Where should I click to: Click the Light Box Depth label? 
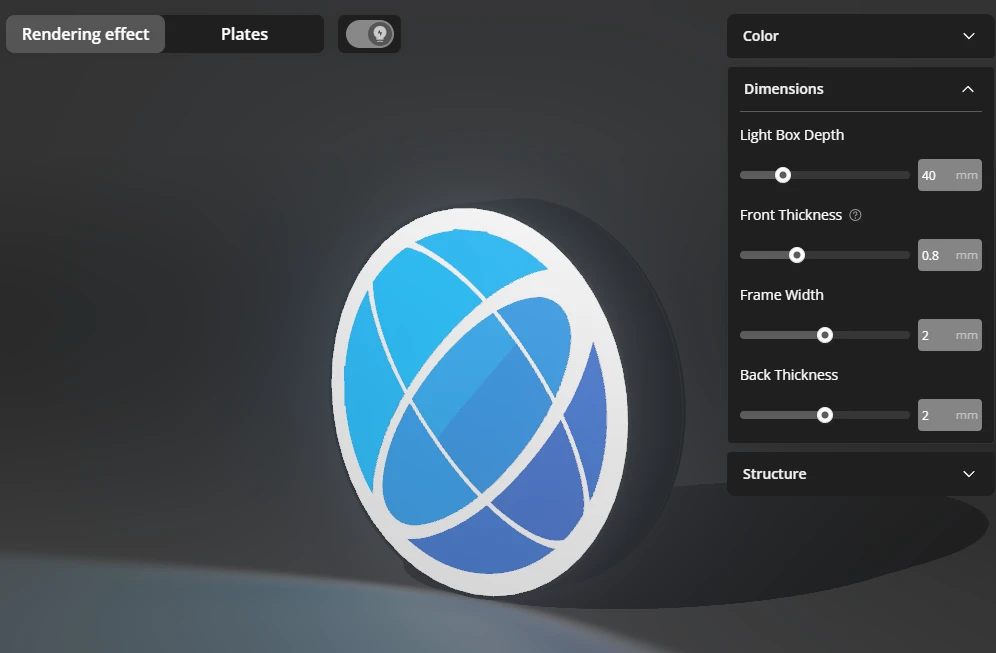point(792,135)
